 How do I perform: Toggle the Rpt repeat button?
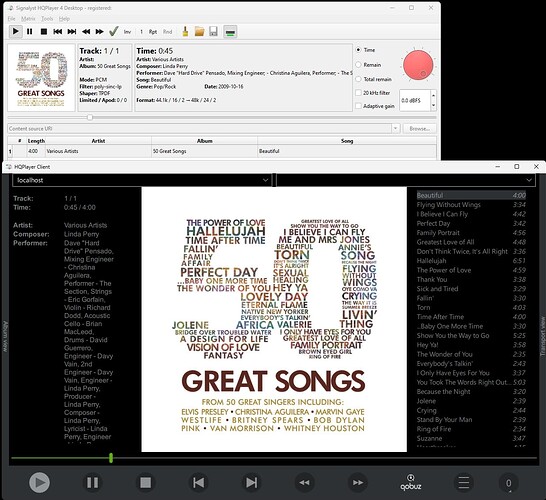point(153,32)
